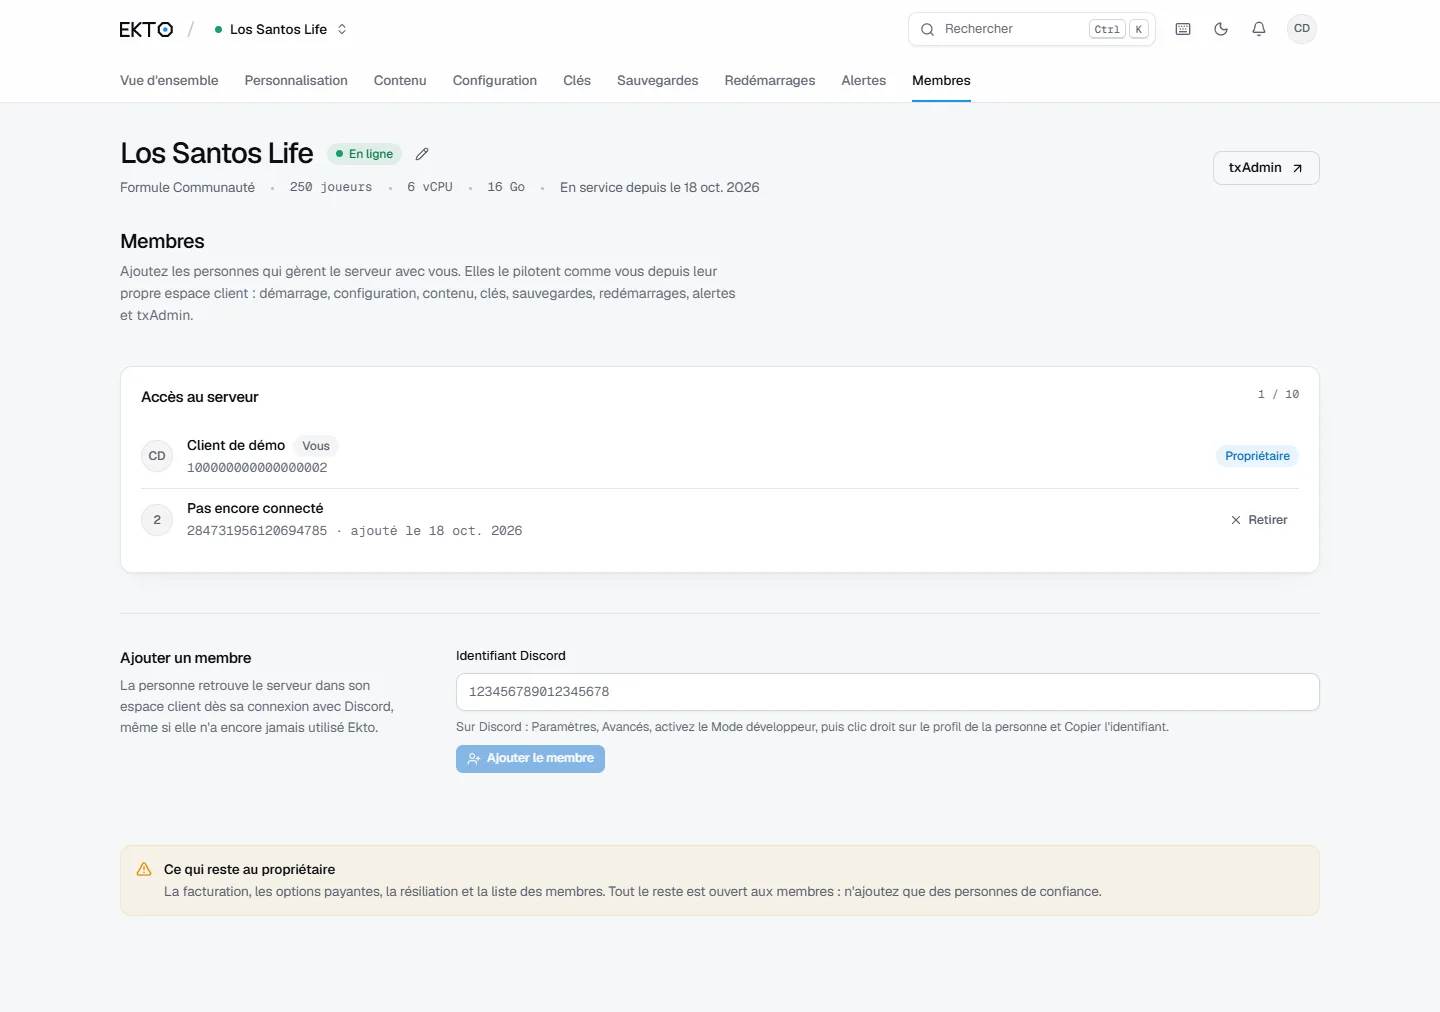Launch txAdmin external link button
This screenshot has height=1012, width=1440.
coord(1266,168)
